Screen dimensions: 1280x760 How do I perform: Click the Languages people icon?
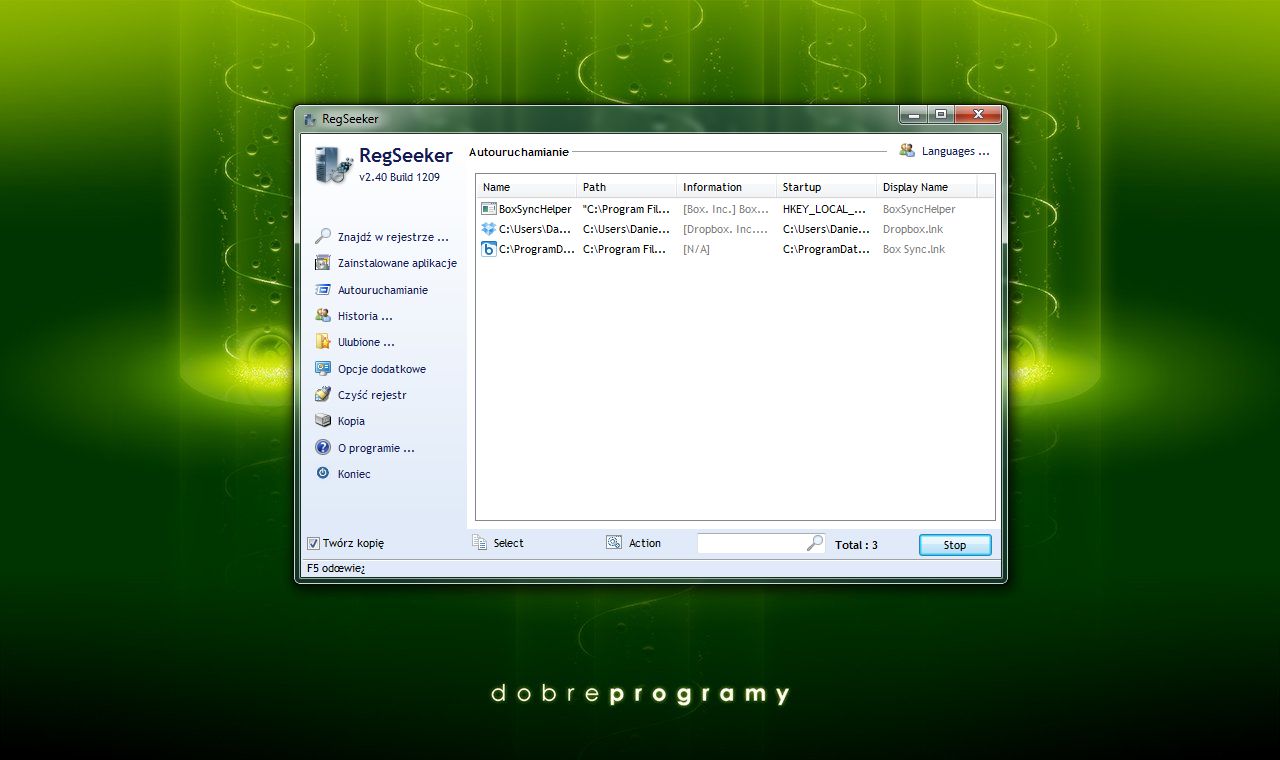[x=907, y=151]
